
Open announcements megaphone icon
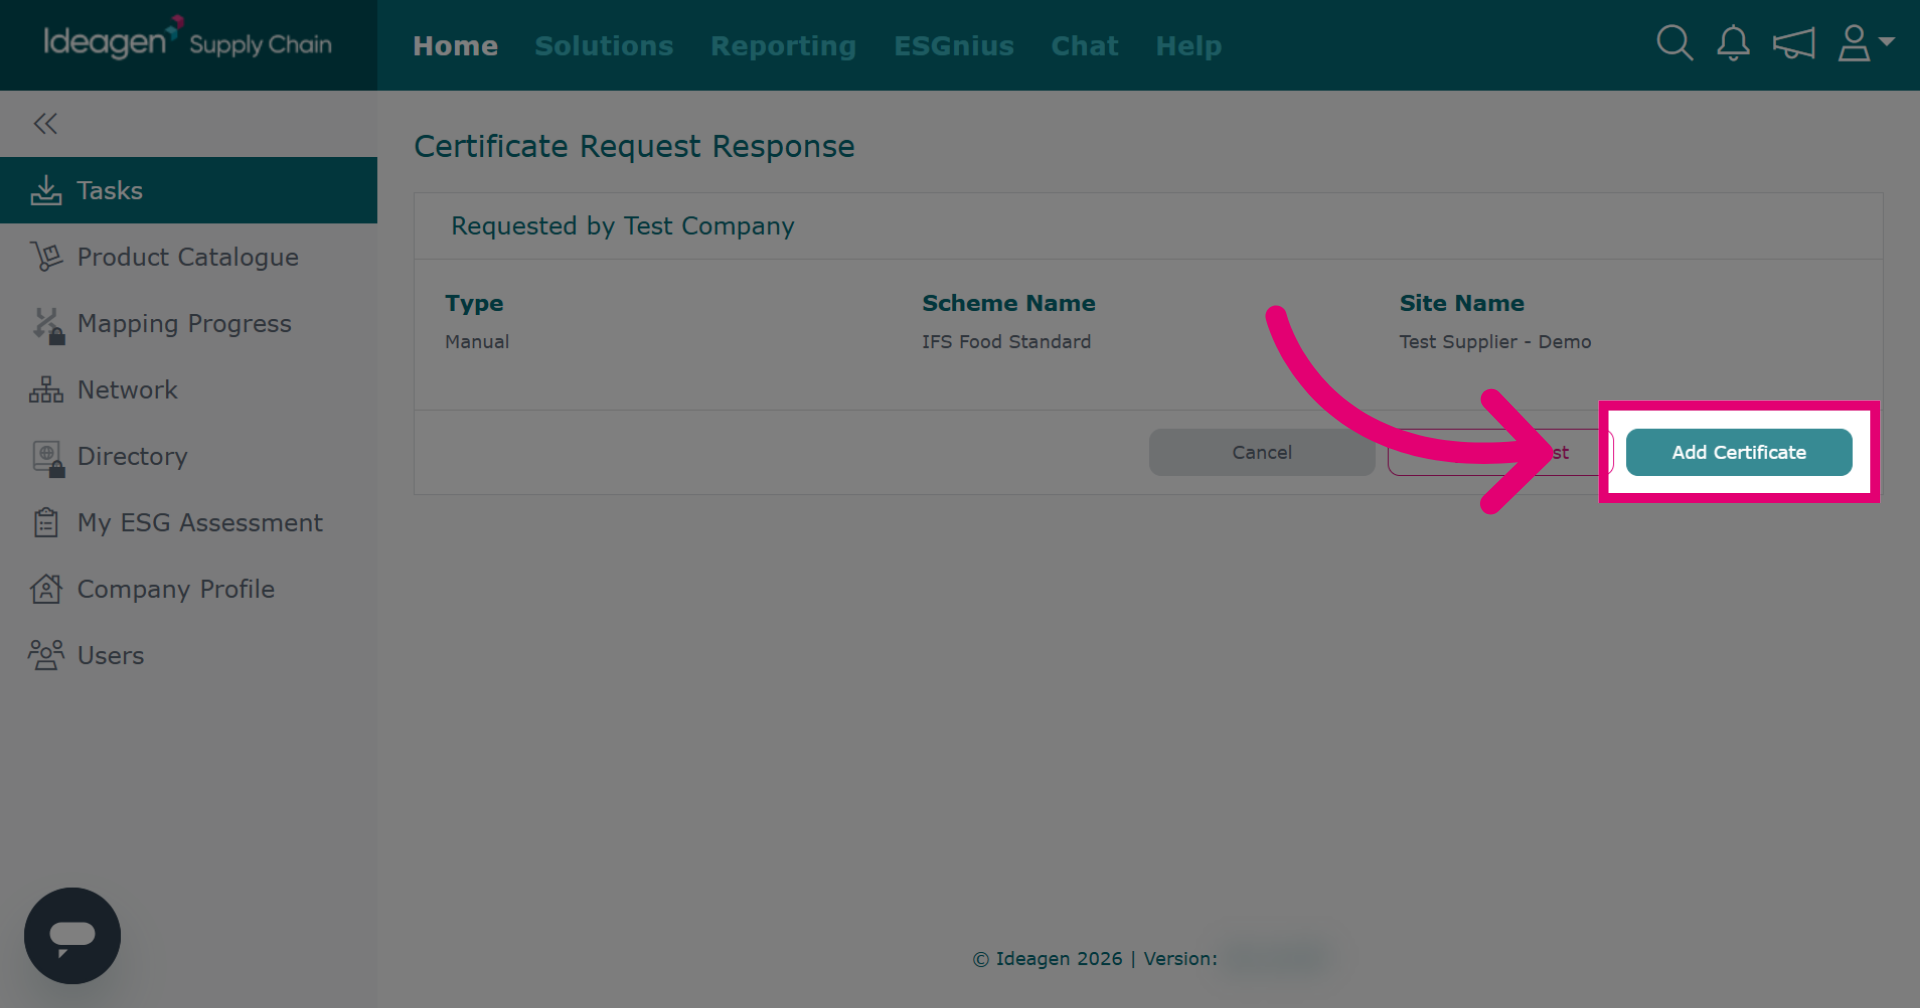pos(1793,44)
